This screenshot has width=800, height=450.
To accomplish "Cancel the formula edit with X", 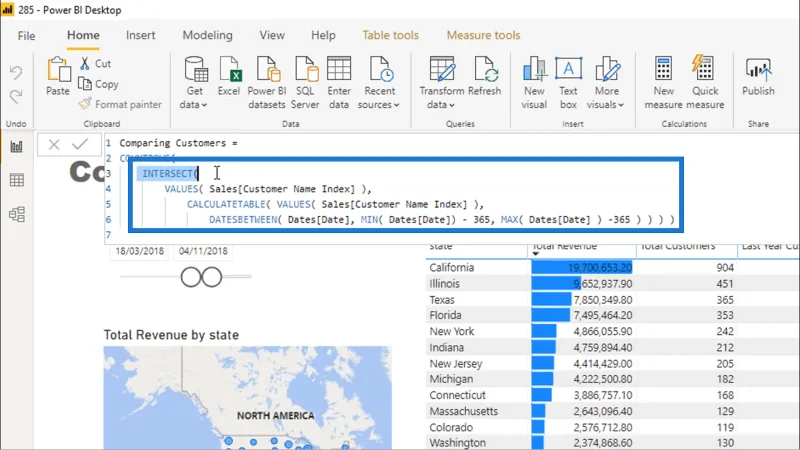I will tap(54, 144).
